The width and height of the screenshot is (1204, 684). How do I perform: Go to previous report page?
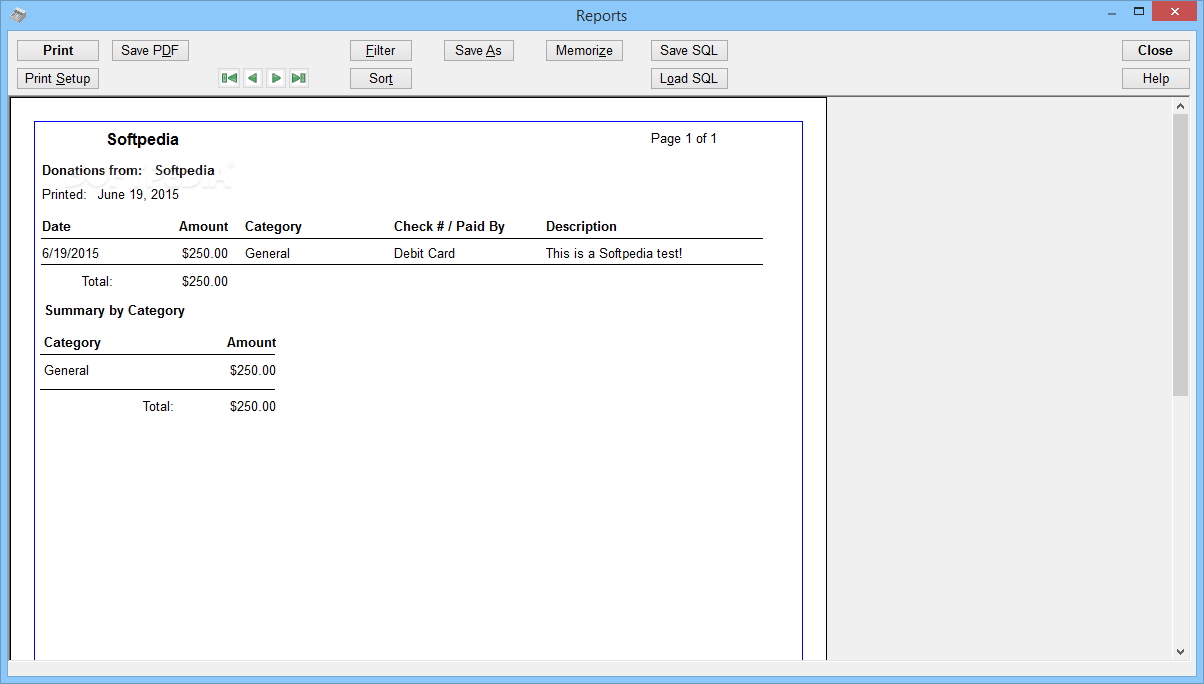[x=253, y=78]
